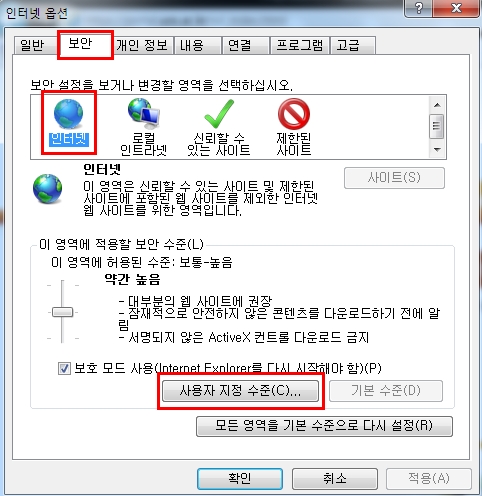Click the zone list scroll down arrow
The height and width of the screenshot is (496, 482).
coord(437,149)
